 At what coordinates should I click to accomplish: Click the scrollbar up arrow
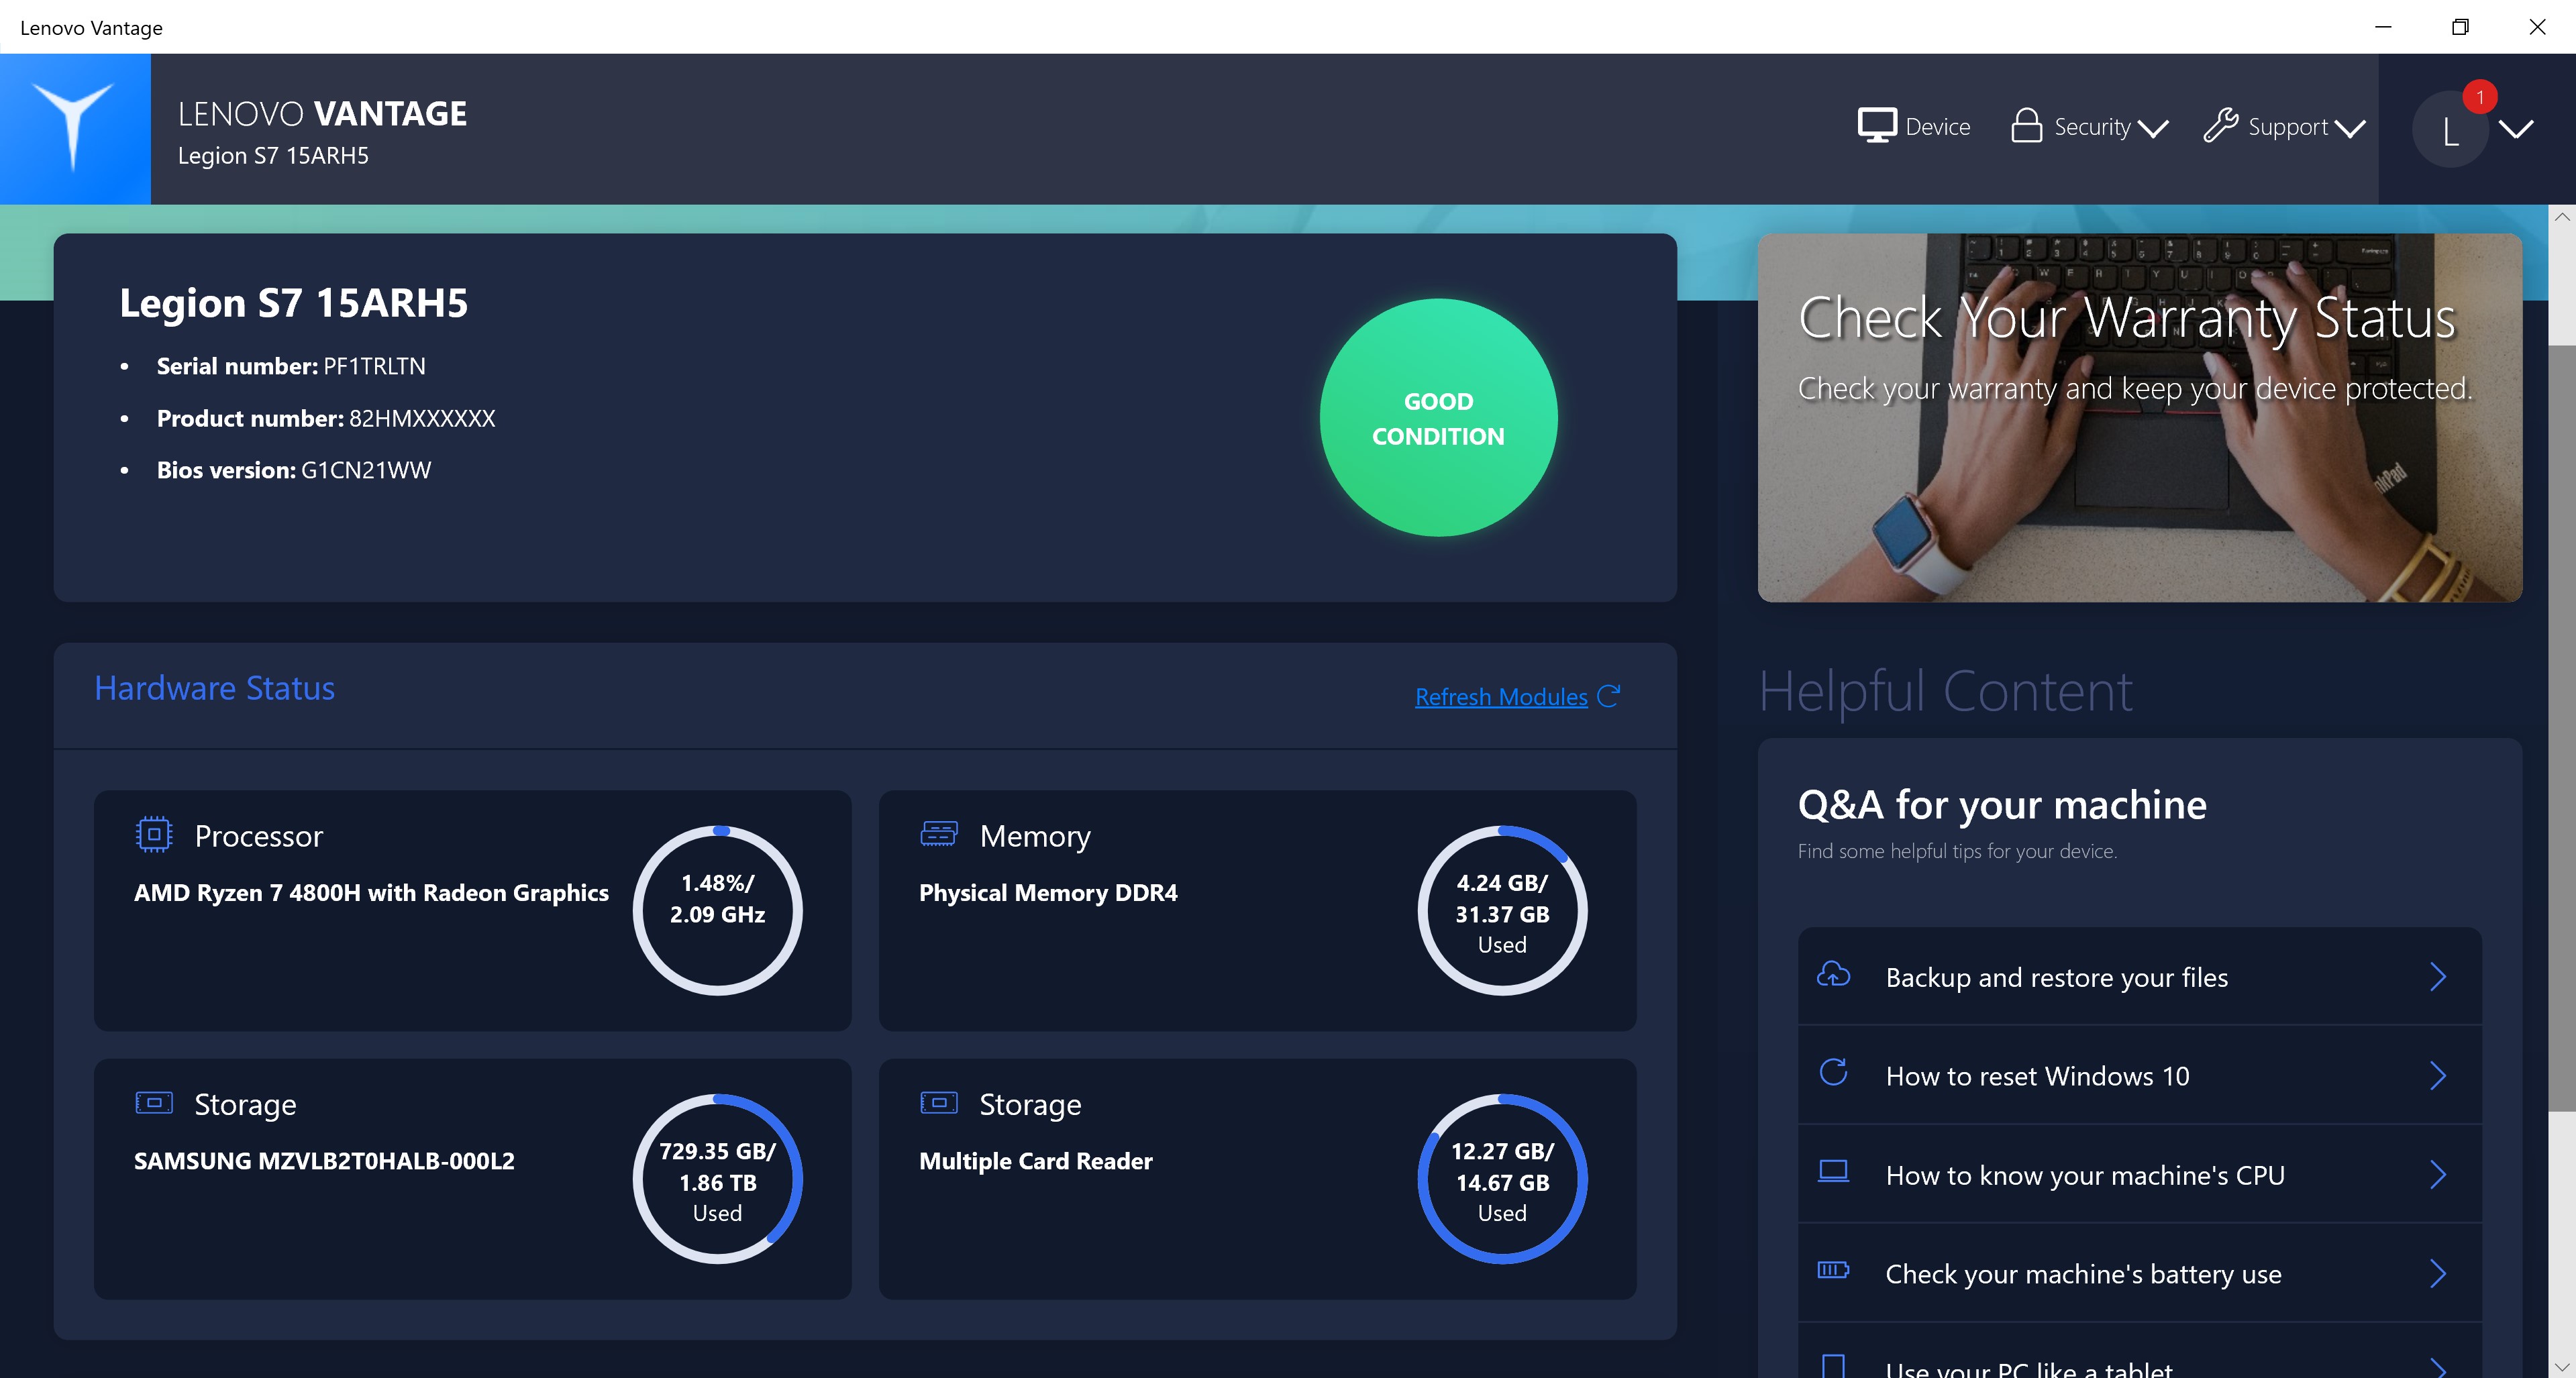[2563, 217]
